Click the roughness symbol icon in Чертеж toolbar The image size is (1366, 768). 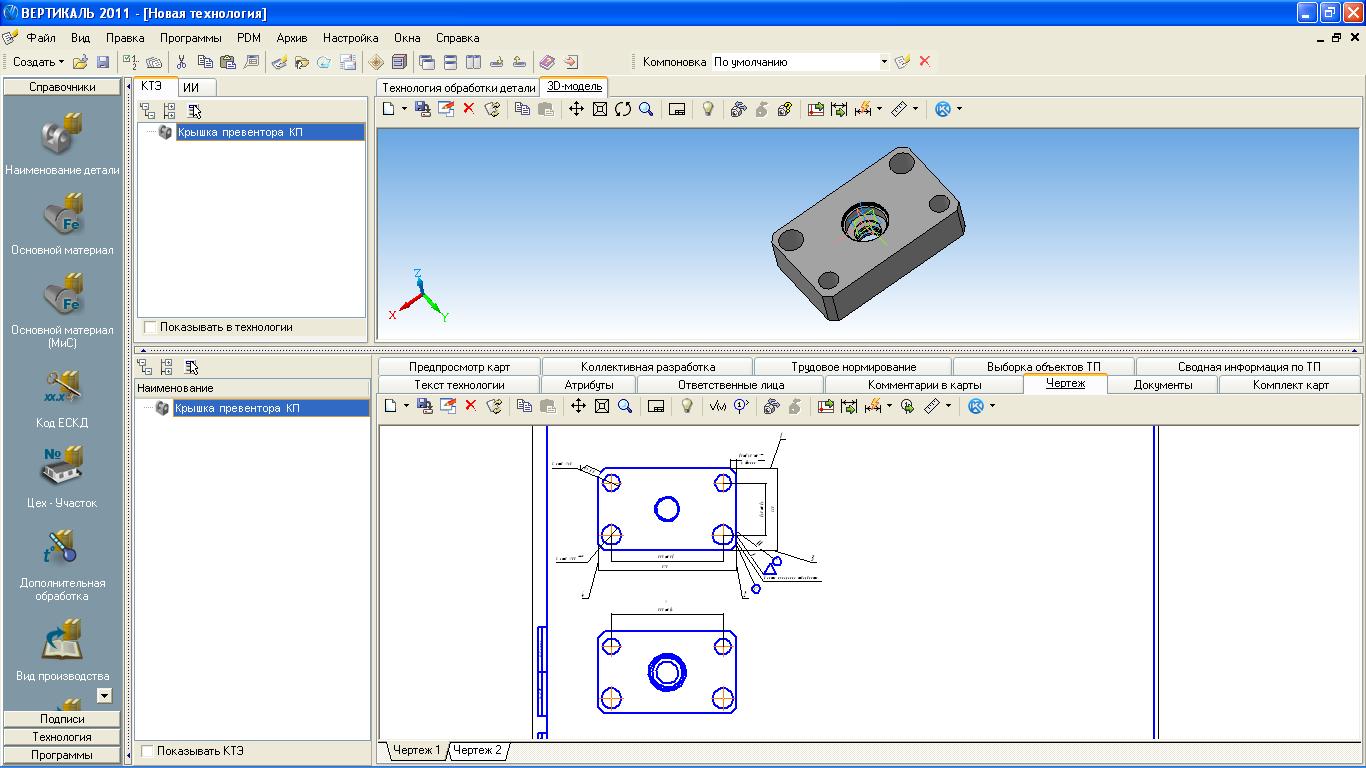point(718,406)
